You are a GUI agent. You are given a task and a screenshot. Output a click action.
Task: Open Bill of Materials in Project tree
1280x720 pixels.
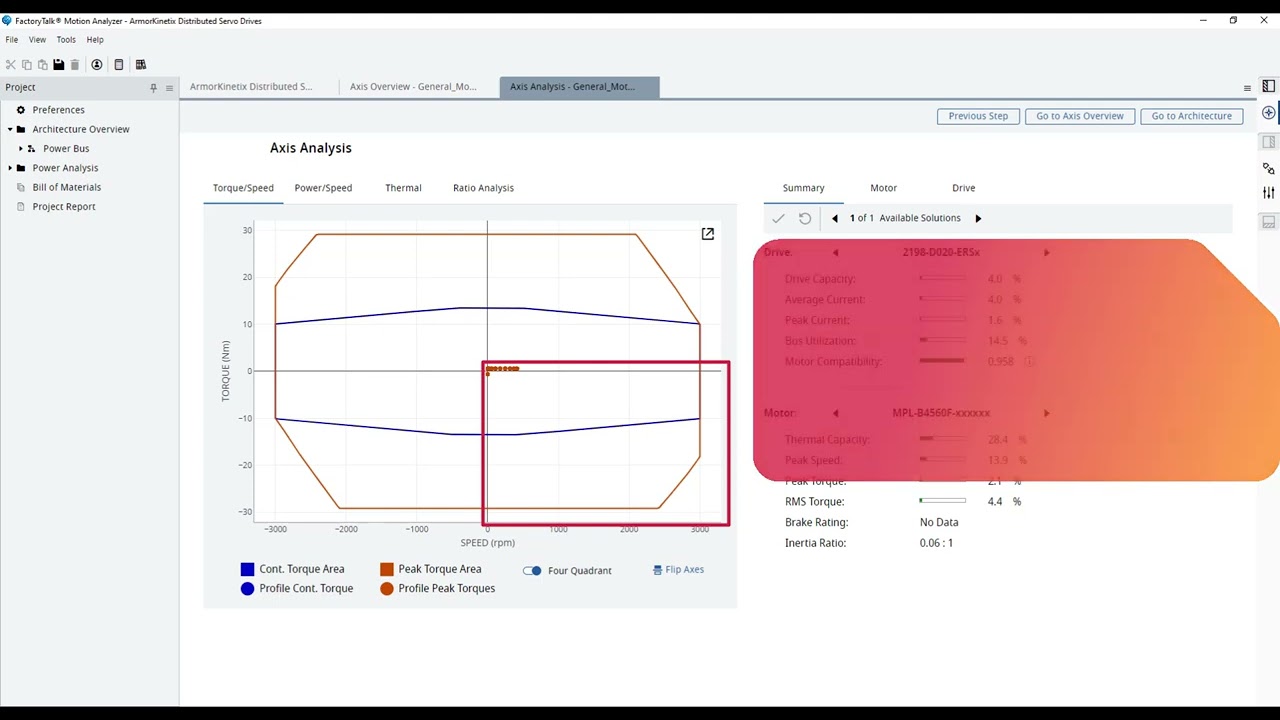66,187
